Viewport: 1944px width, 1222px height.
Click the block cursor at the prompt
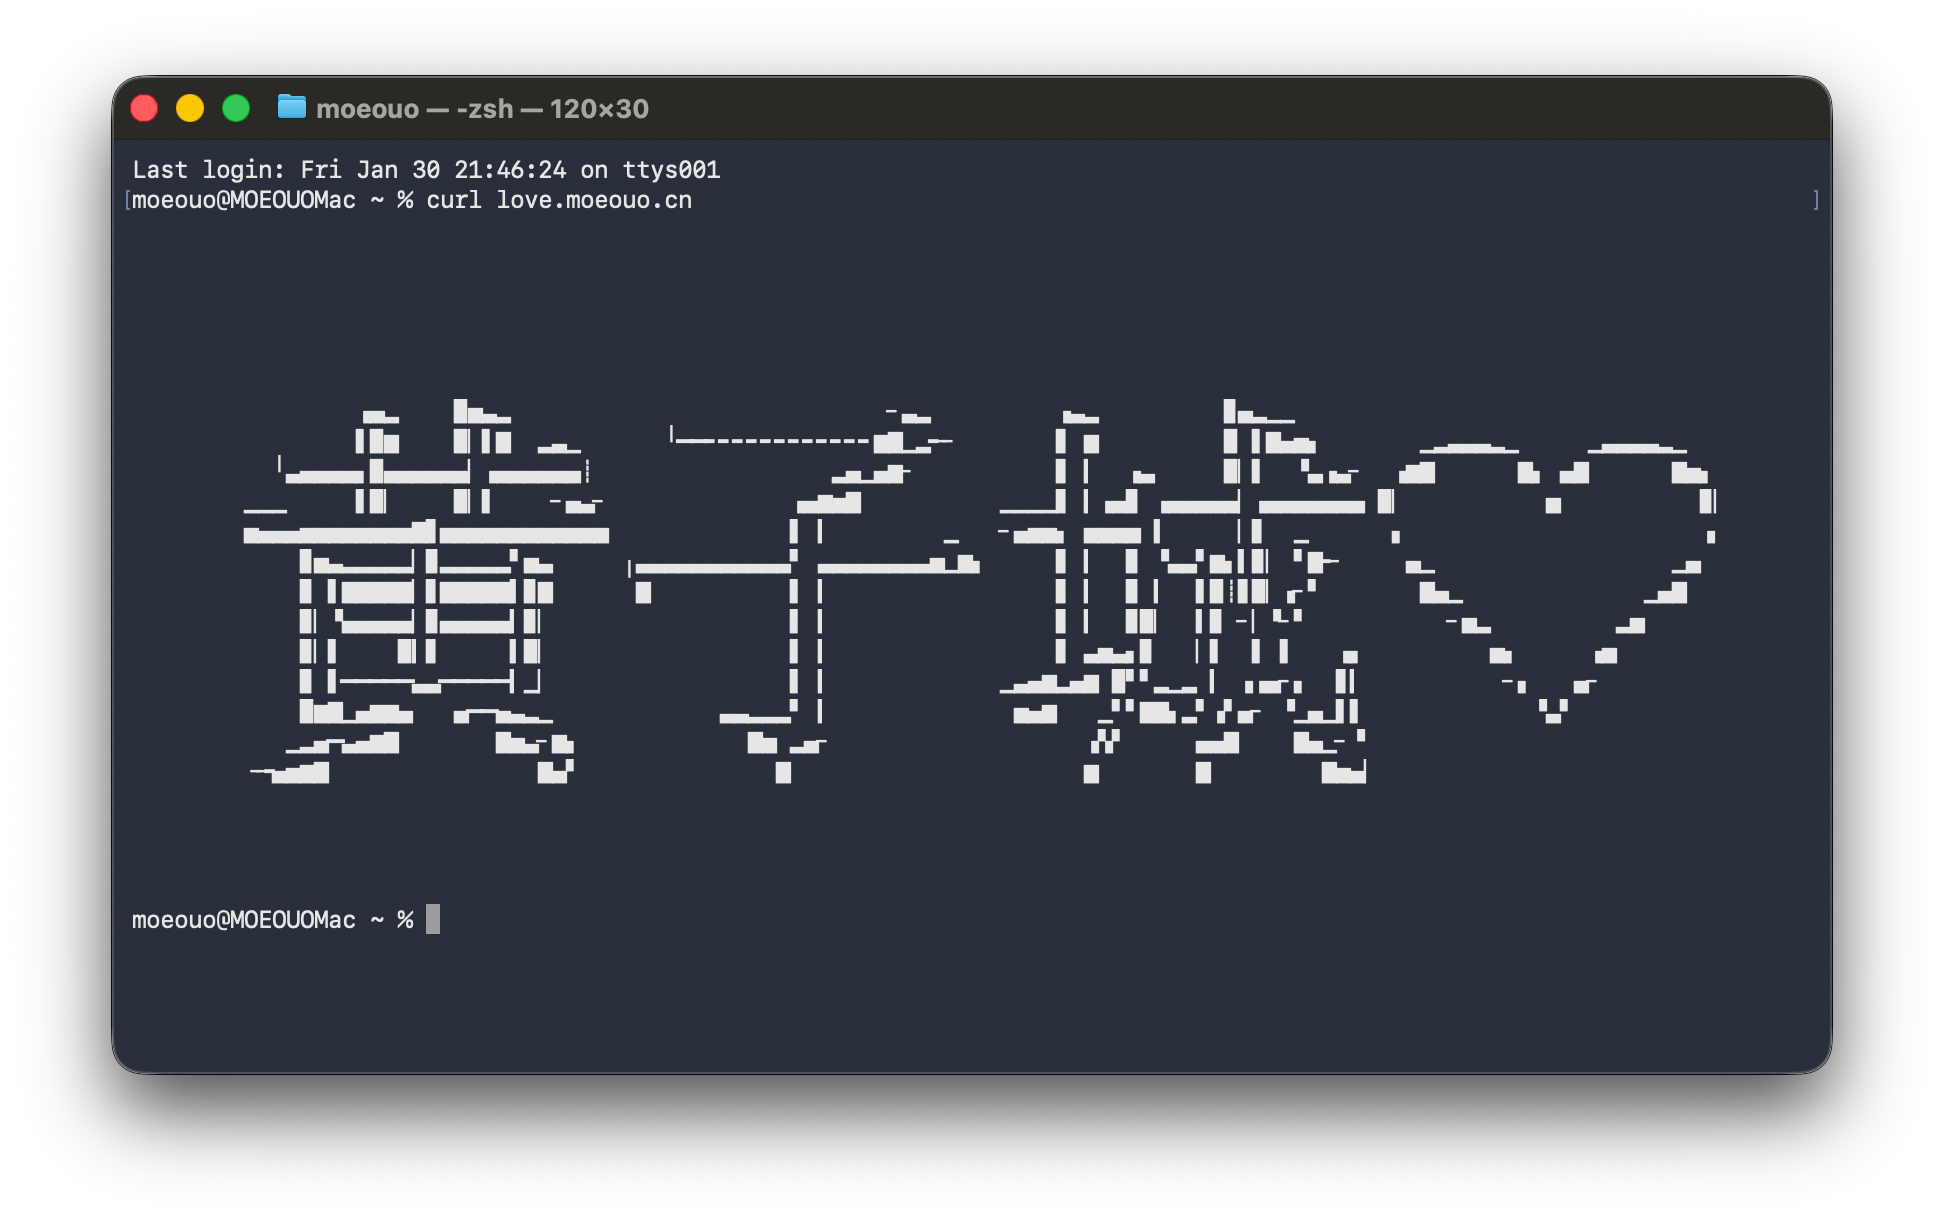[x=433, y=919]
